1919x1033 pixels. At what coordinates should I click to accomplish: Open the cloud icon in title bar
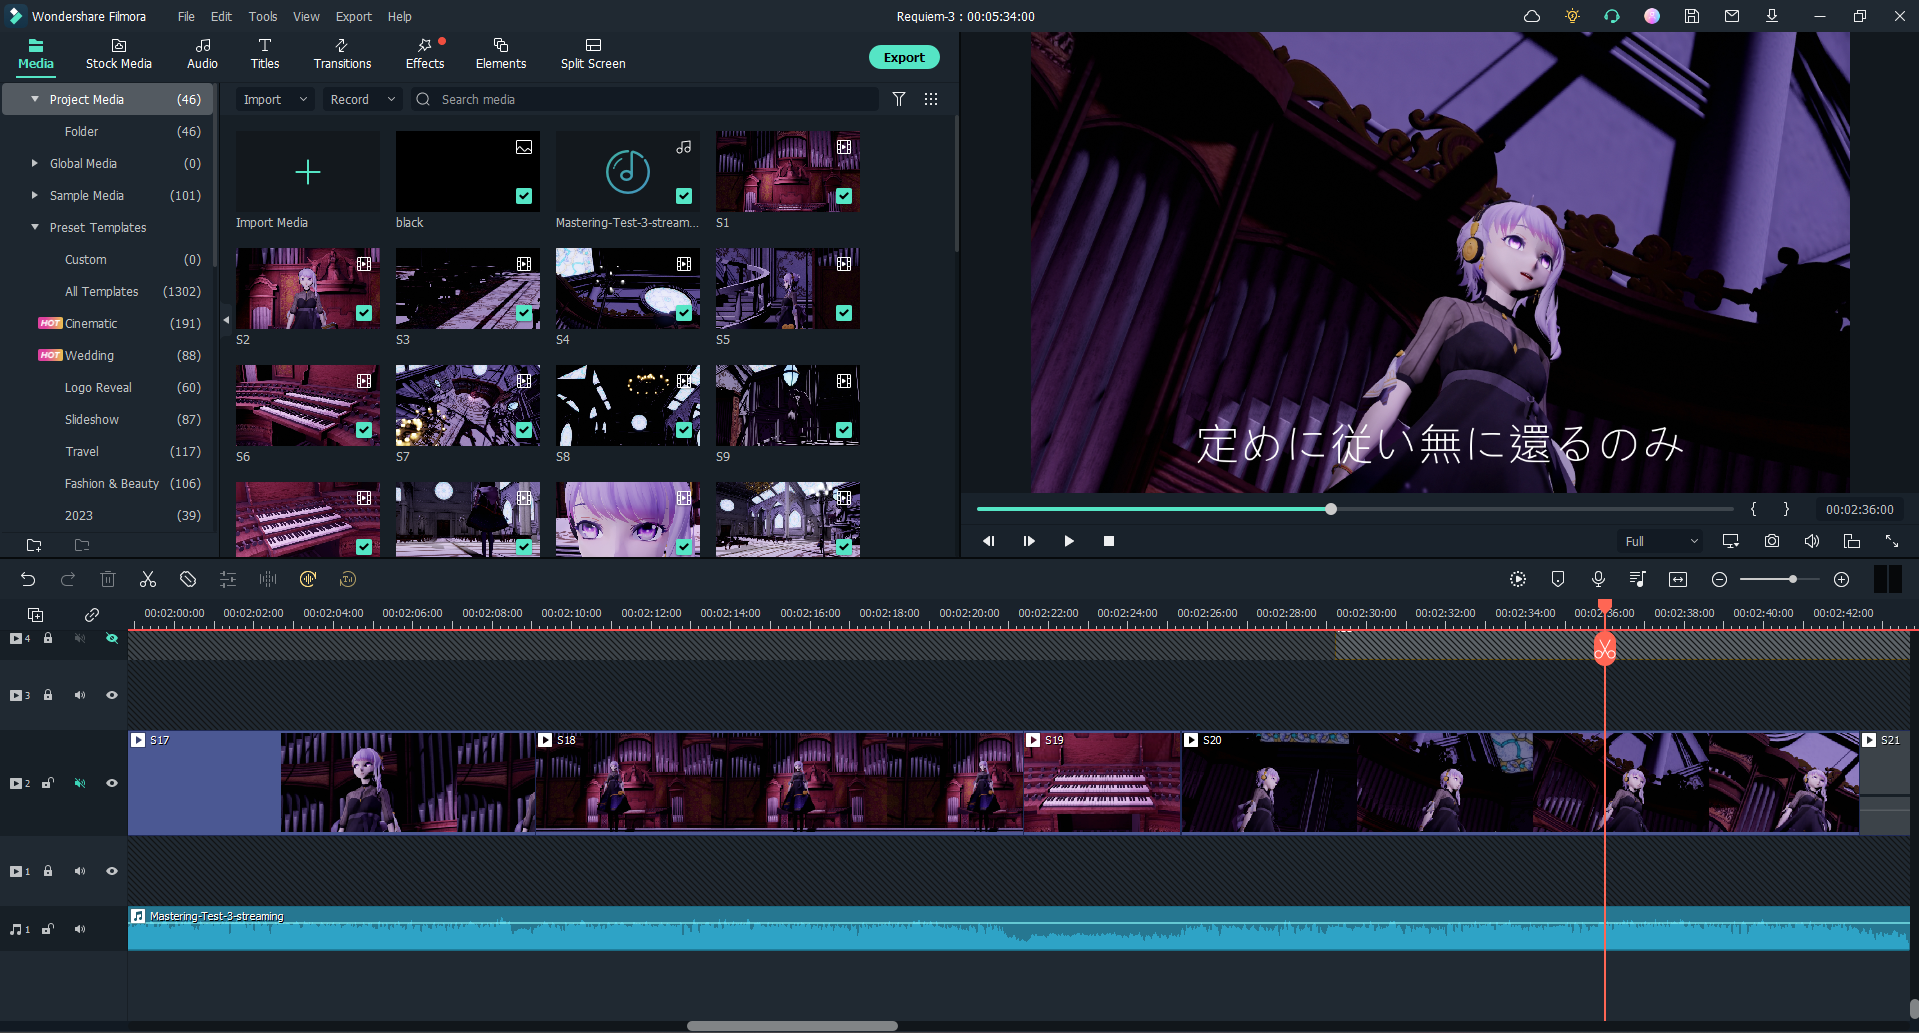(1532, 16)
